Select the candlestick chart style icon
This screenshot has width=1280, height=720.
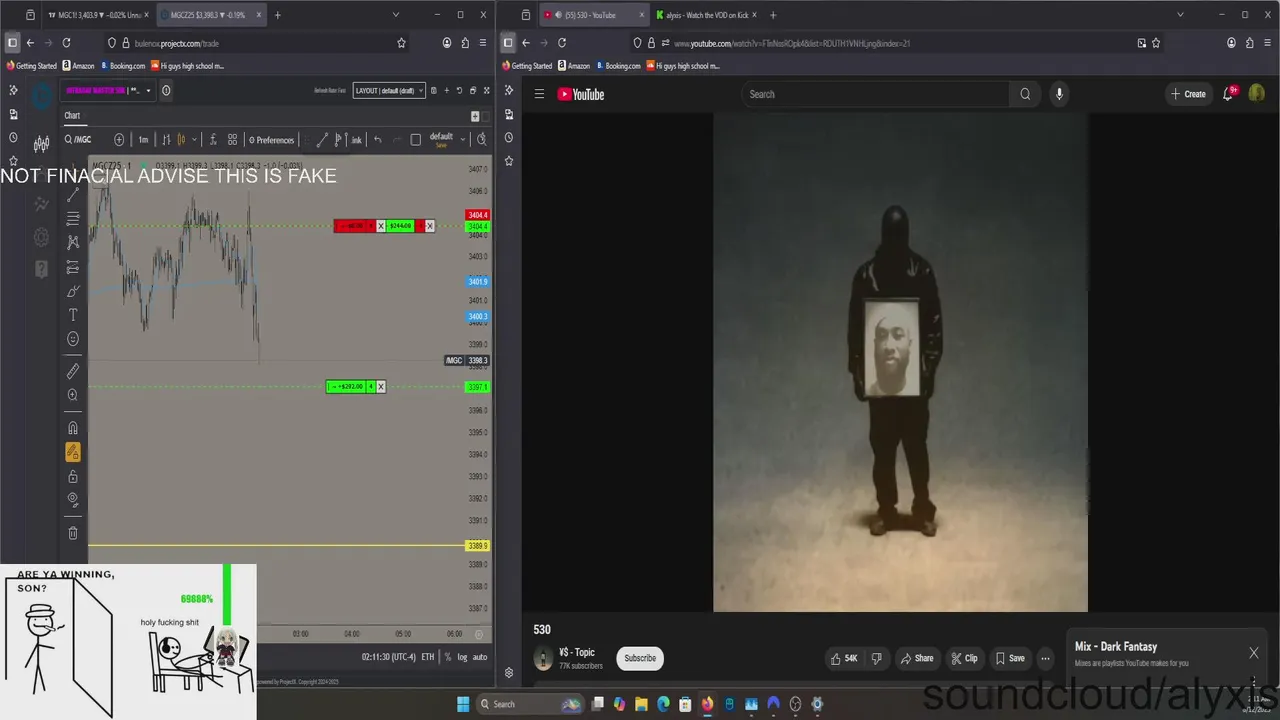pyautogui.click(x=181, y=140)
